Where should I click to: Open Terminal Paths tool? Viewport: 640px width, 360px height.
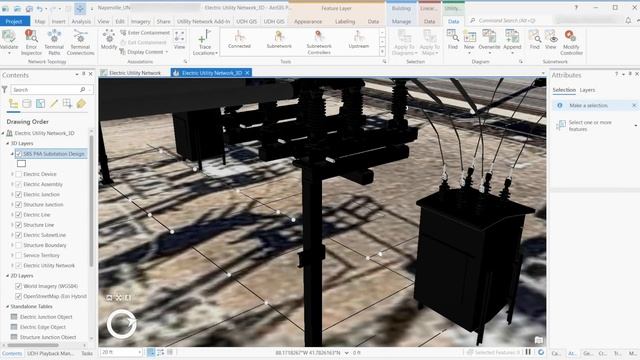point(54,42)
